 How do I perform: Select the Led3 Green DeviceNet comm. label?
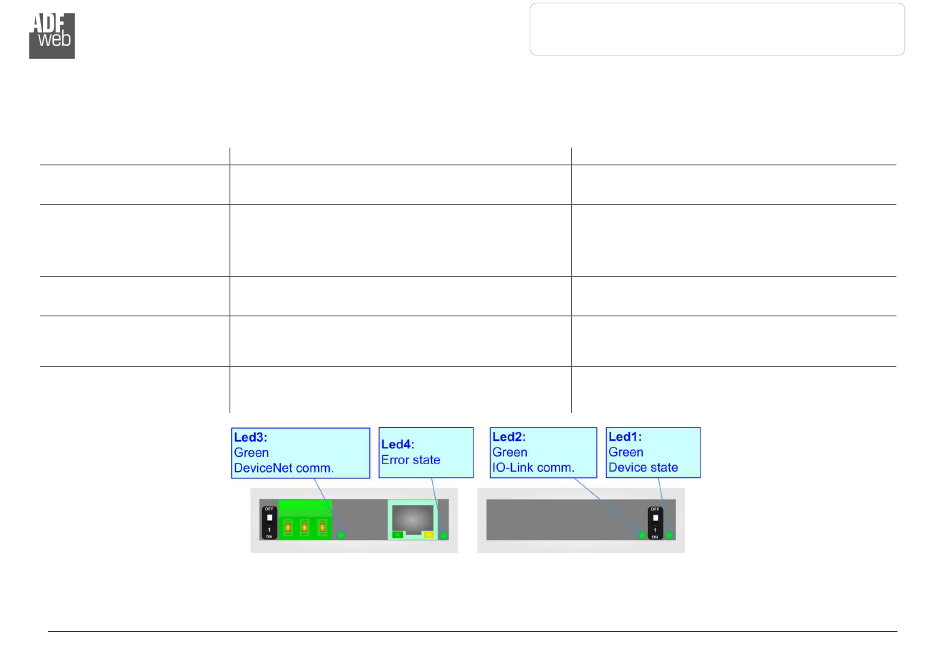pyautogui.click(x=301, y=453)
